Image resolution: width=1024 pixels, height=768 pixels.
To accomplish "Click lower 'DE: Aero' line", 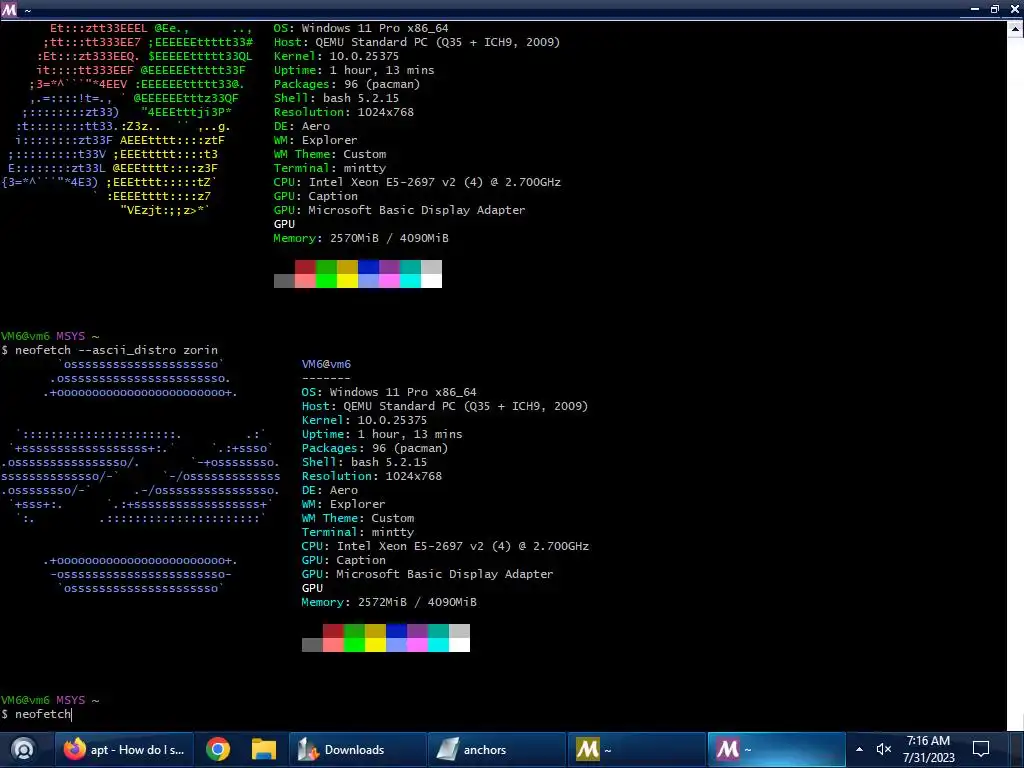I will (x=330, y=490).
